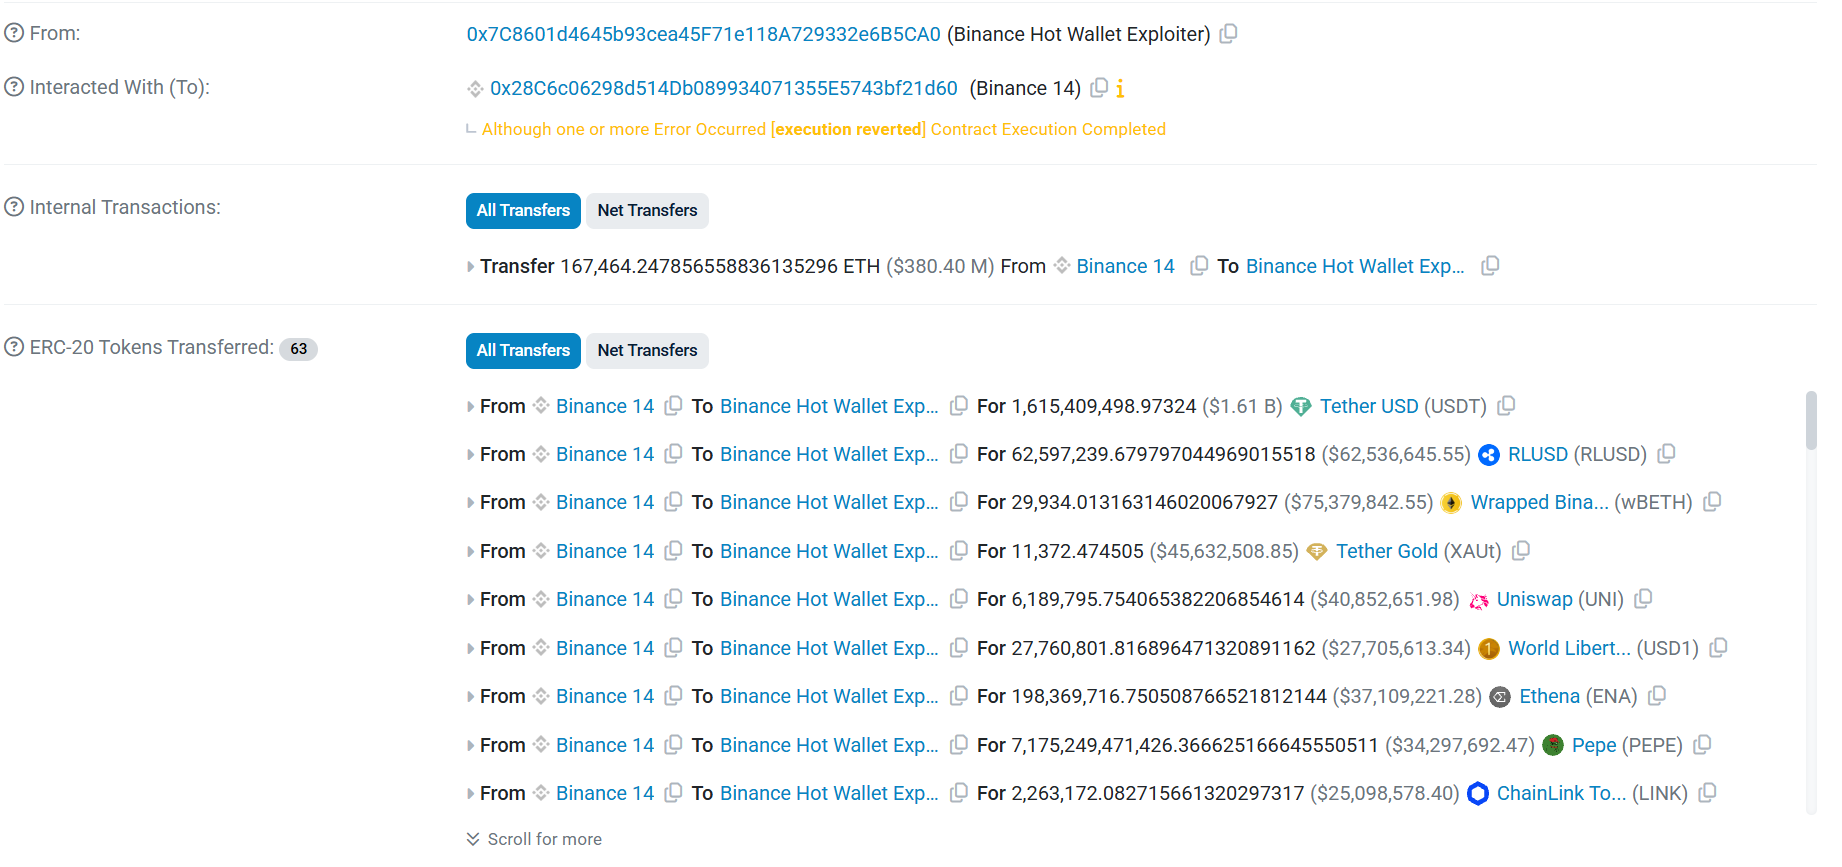Click the Tether USD token logo
This screenshot has height=867, width=1842.
1301,406
